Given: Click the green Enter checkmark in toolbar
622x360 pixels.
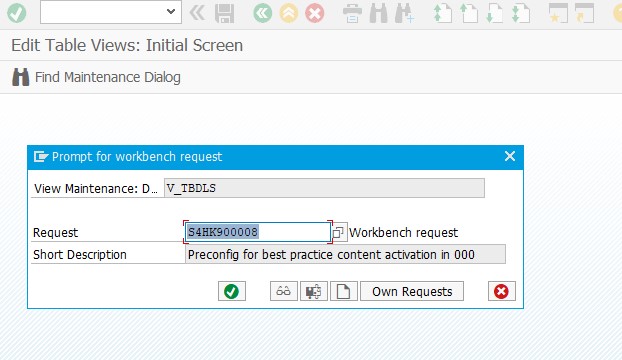Looking at the screenshot, I should pyautogui.click(x=17, y=13).
